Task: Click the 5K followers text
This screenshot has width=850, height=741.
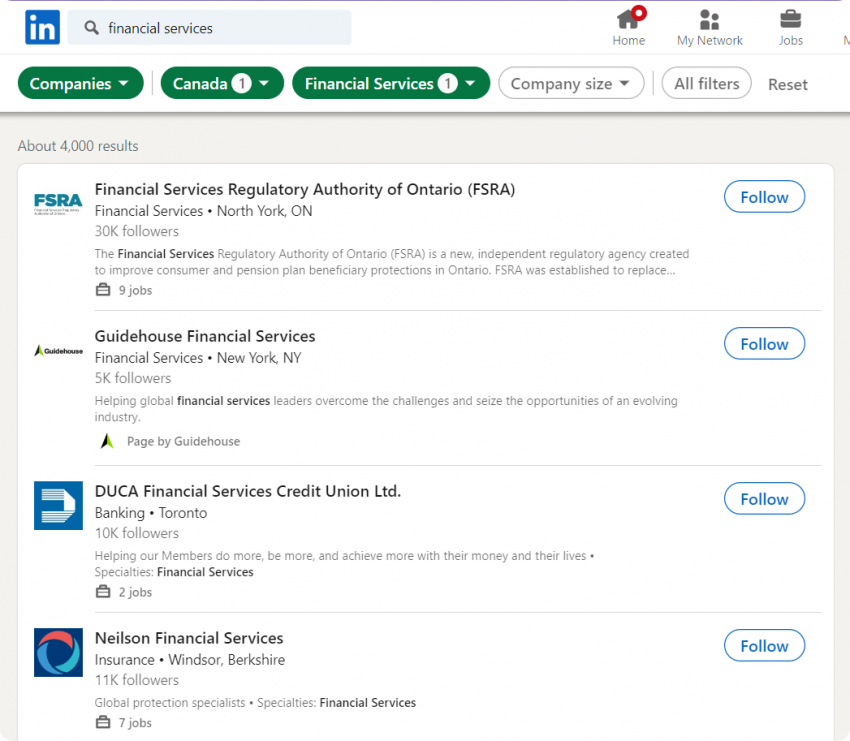Action: pos(133,378)
